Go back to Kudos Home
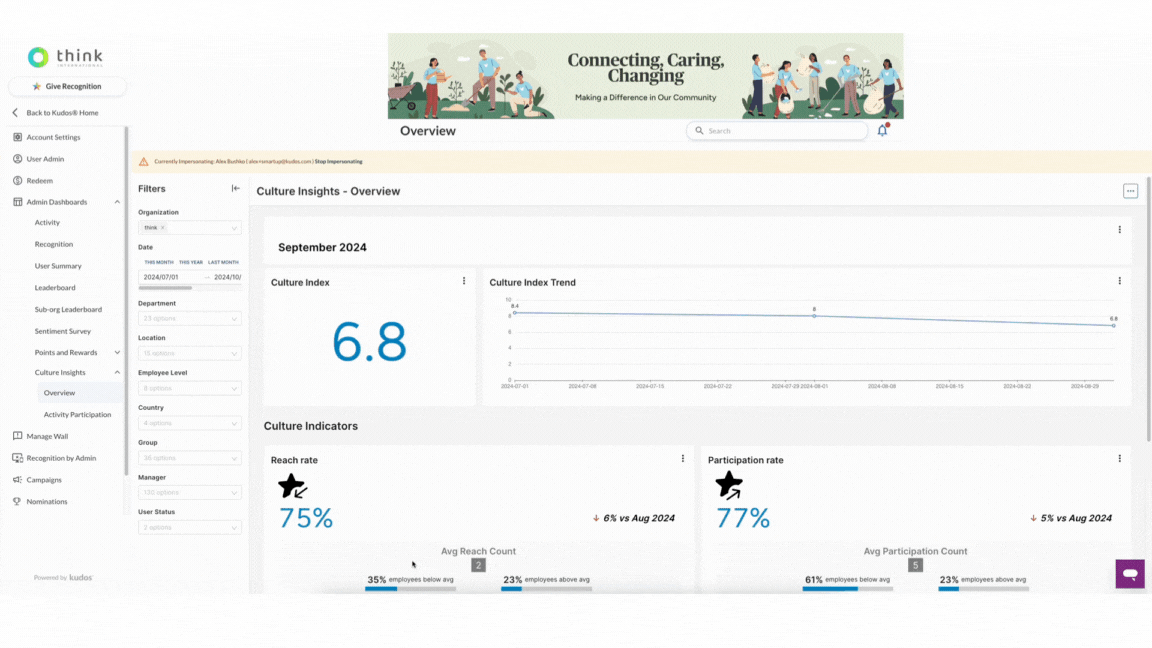Viewport: 1152px width, 648px height. click(x=56, y=112)
